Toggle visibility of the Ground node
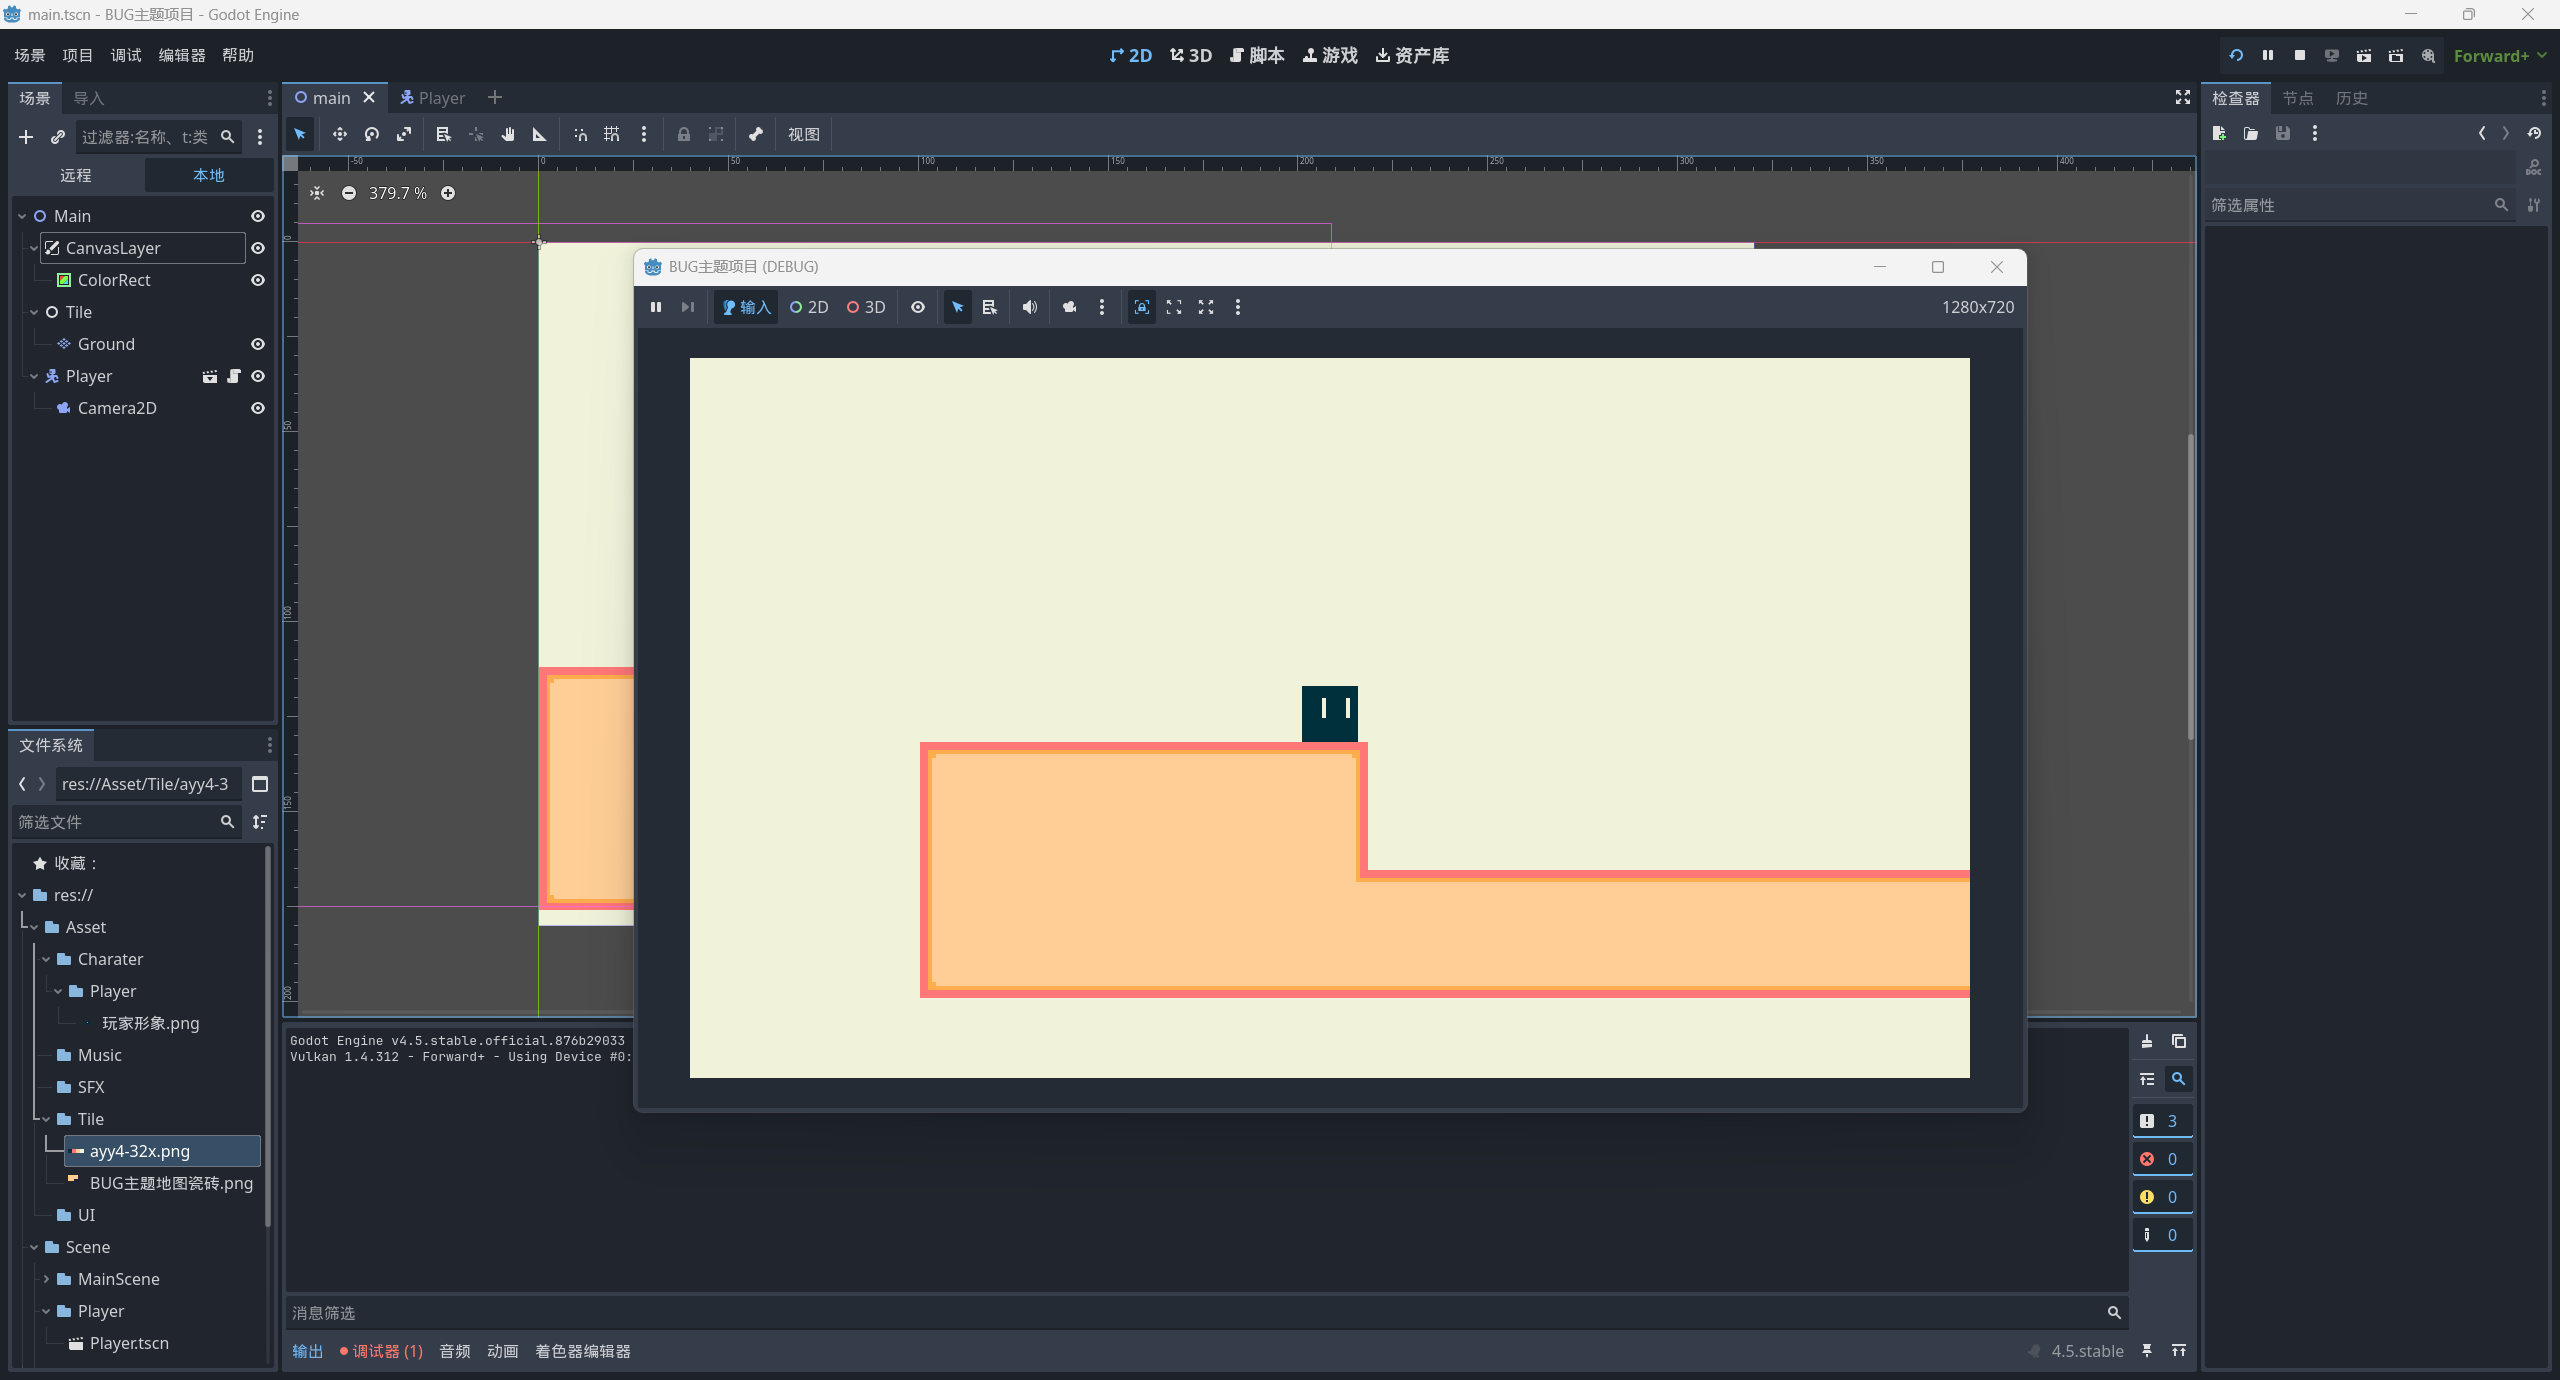 258,344
